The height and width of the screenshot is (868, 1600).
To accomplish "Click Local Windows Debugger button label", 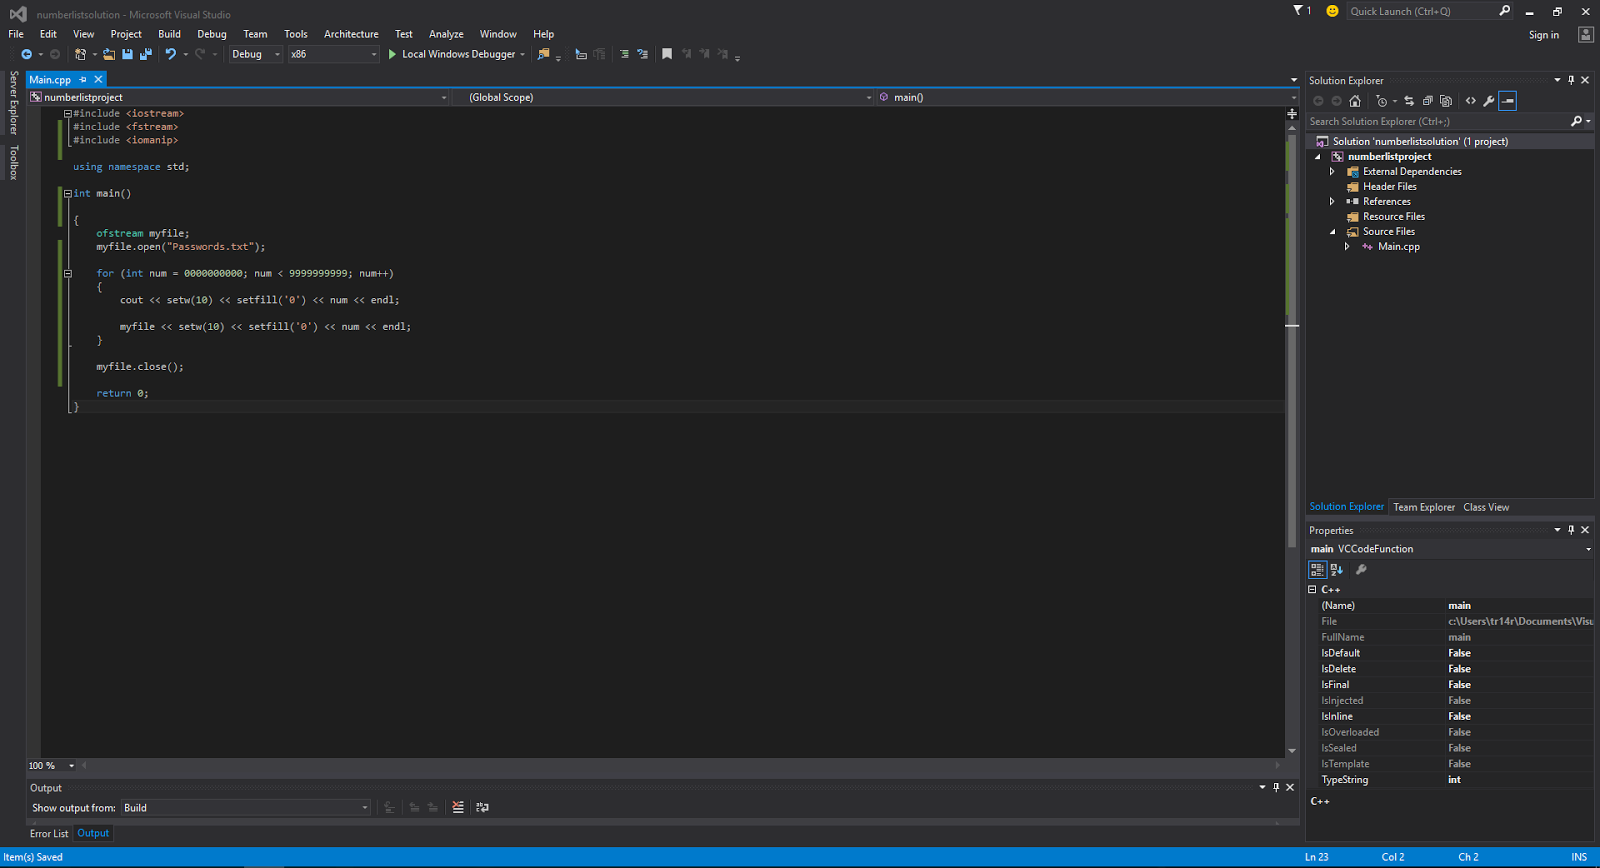I will (x=459, y=54).
